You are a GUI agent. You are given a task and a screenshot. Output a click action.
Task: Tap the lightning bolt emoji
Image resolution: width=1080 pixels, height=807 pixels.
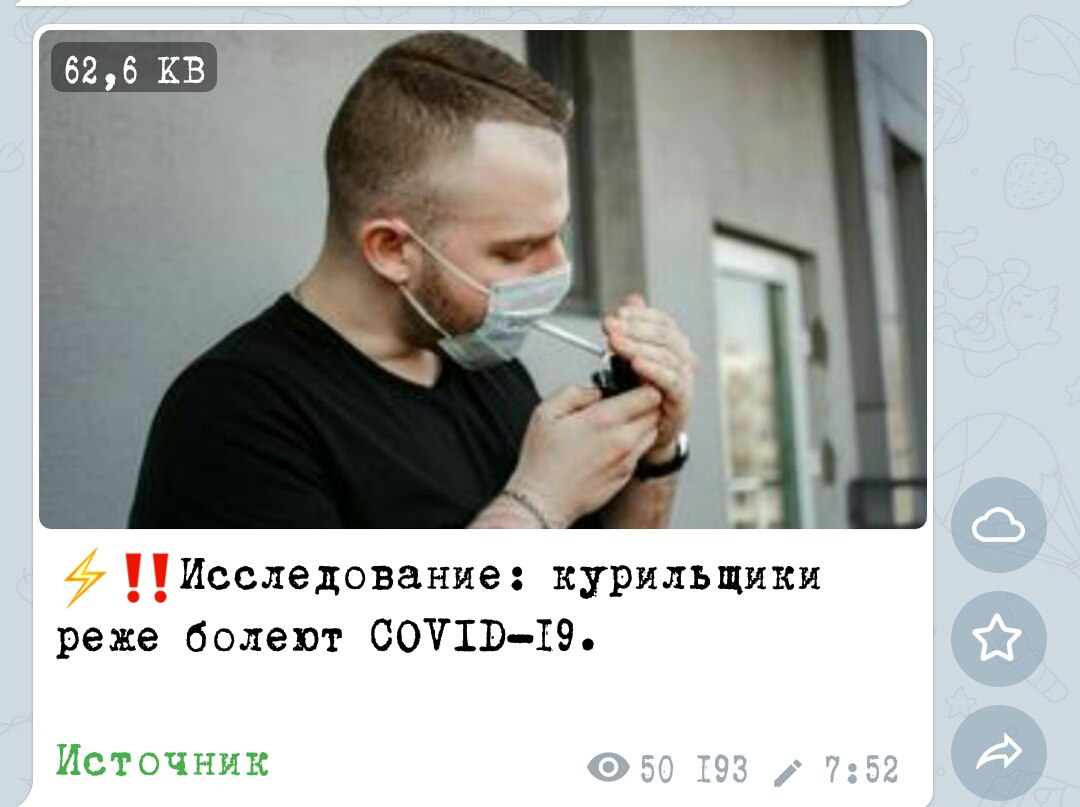tap(84, 577)
